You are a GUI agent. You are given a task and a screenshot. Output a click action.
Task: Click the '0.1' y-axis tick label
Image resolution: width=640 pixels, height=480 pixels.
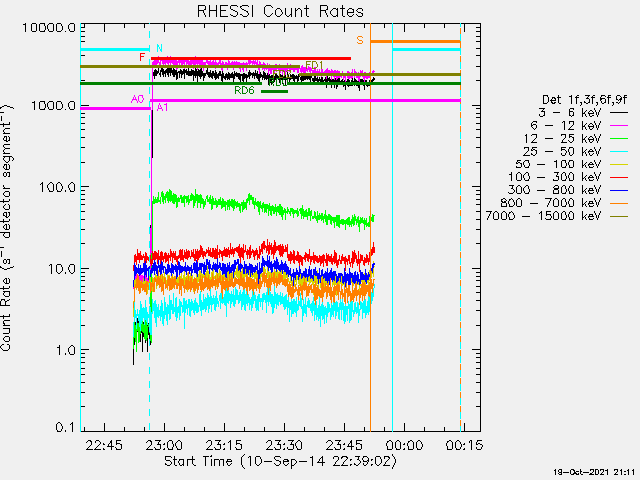click(65, 427)
